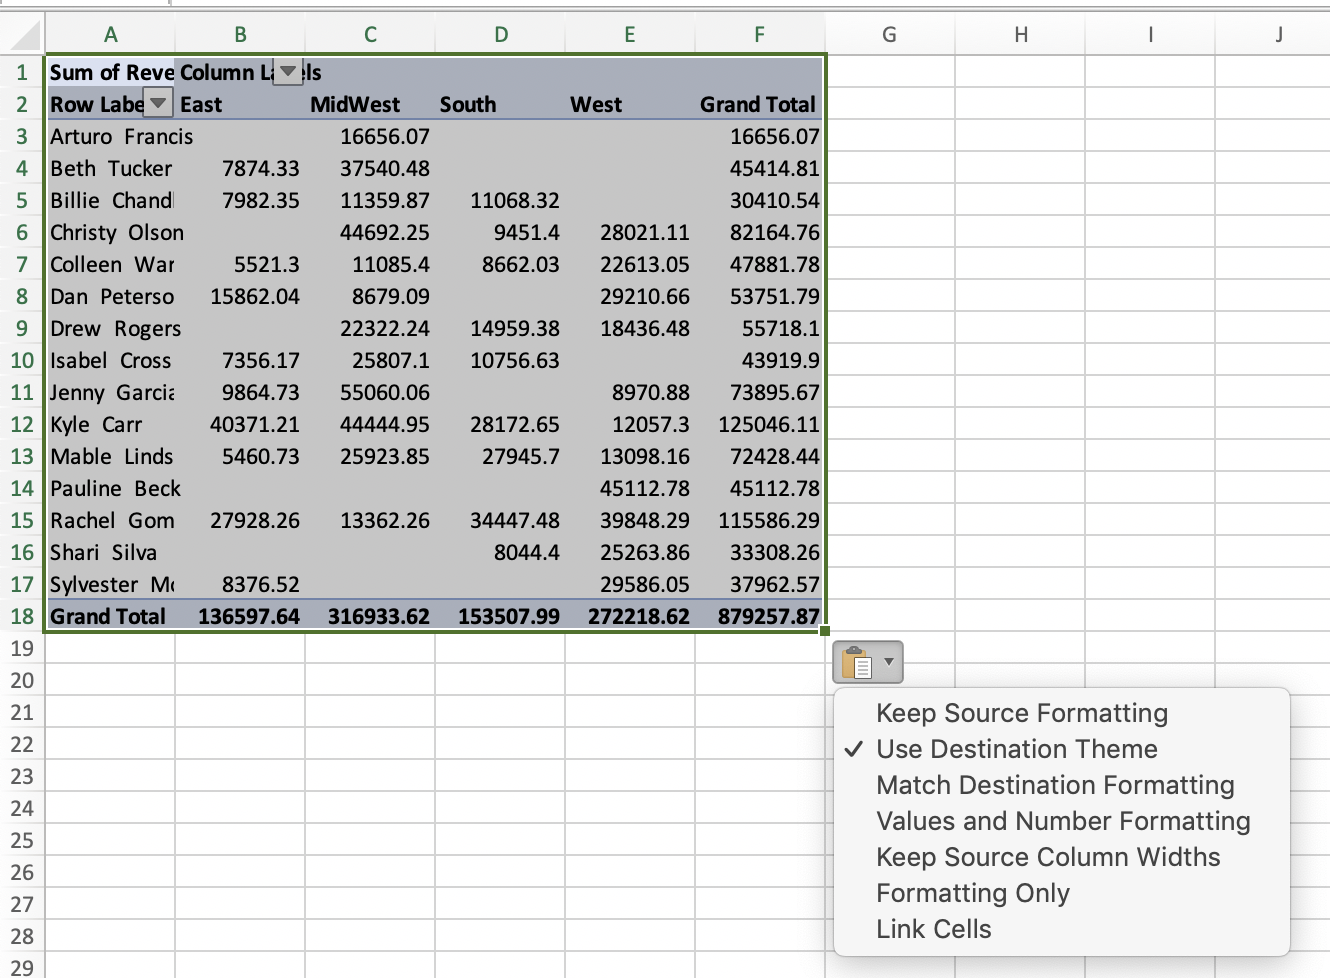The height and width of the screenshot is (978, 1330).
Task: Click cell value 27945.7
Action: click(500, 456)
